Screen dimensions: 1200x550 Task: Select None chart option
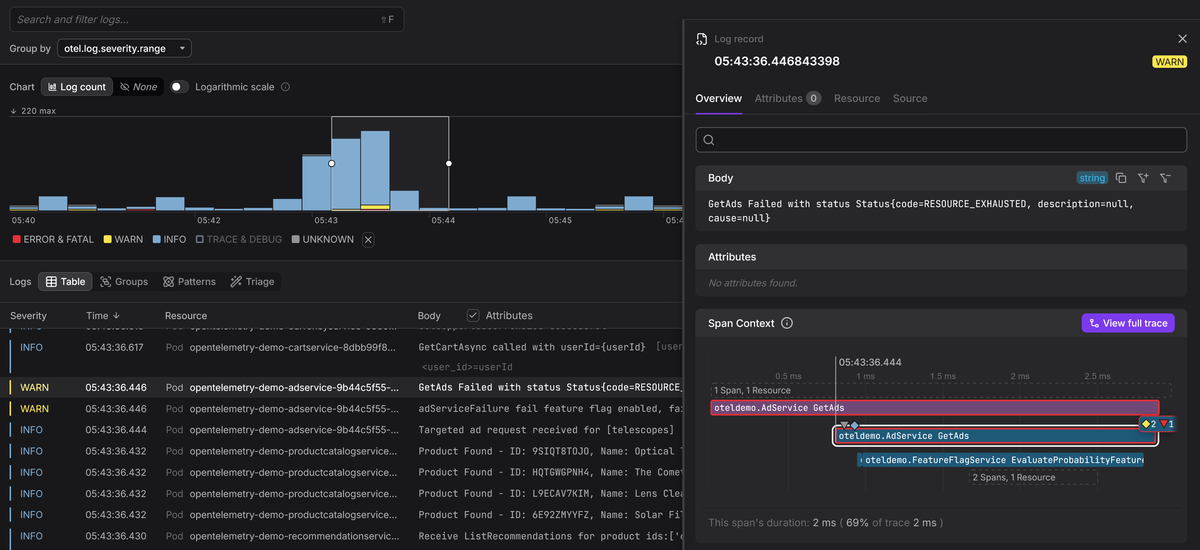138,87
